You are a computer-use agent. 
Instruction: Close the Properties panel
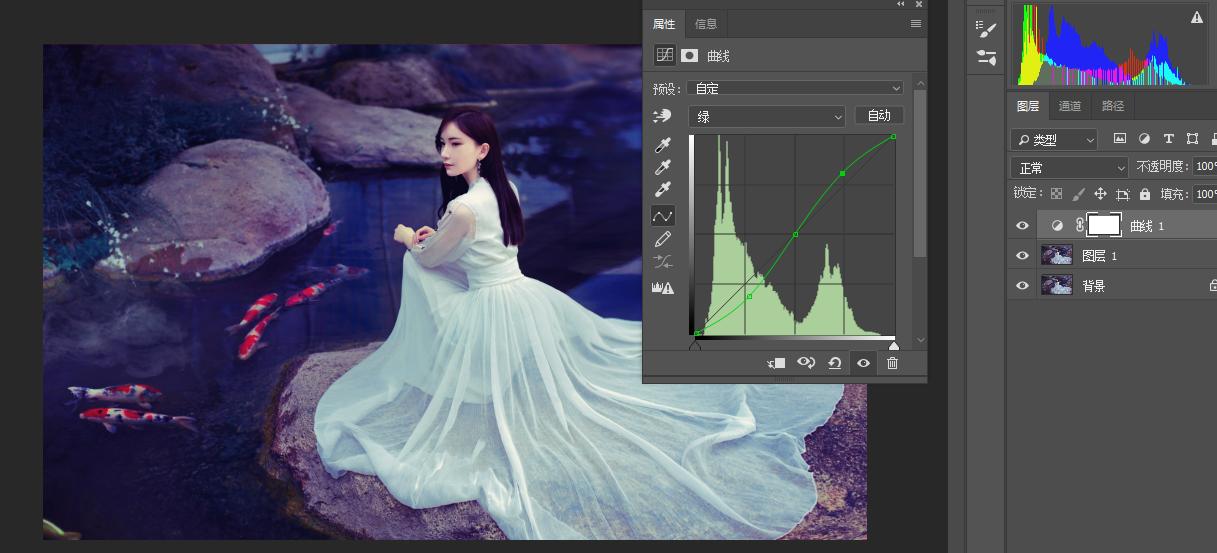point(918,4)
